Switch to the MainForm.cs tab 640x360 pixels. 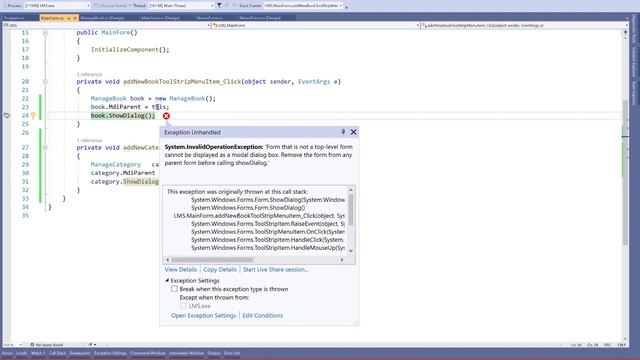point(52,18)
